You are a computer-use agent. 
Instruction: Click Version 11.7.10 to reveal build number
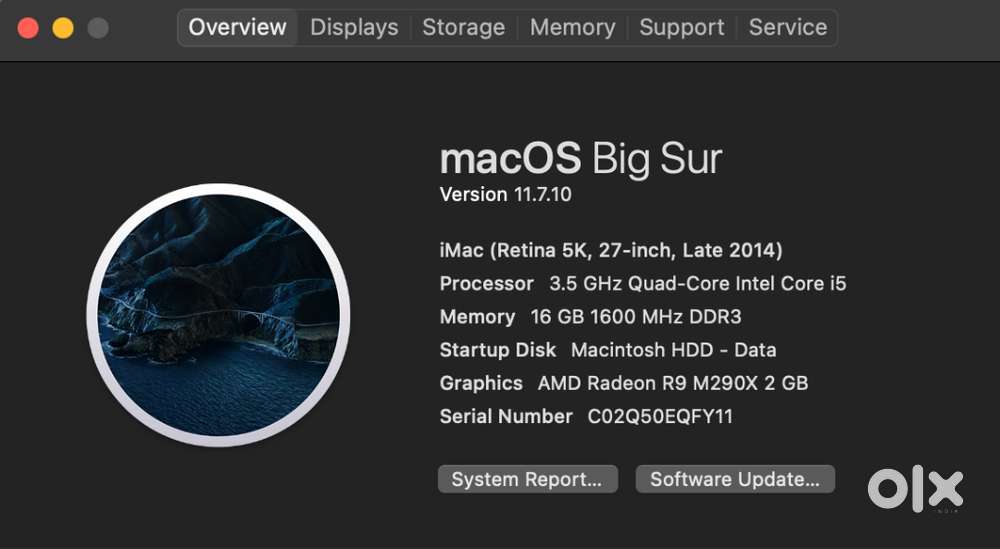506,195
